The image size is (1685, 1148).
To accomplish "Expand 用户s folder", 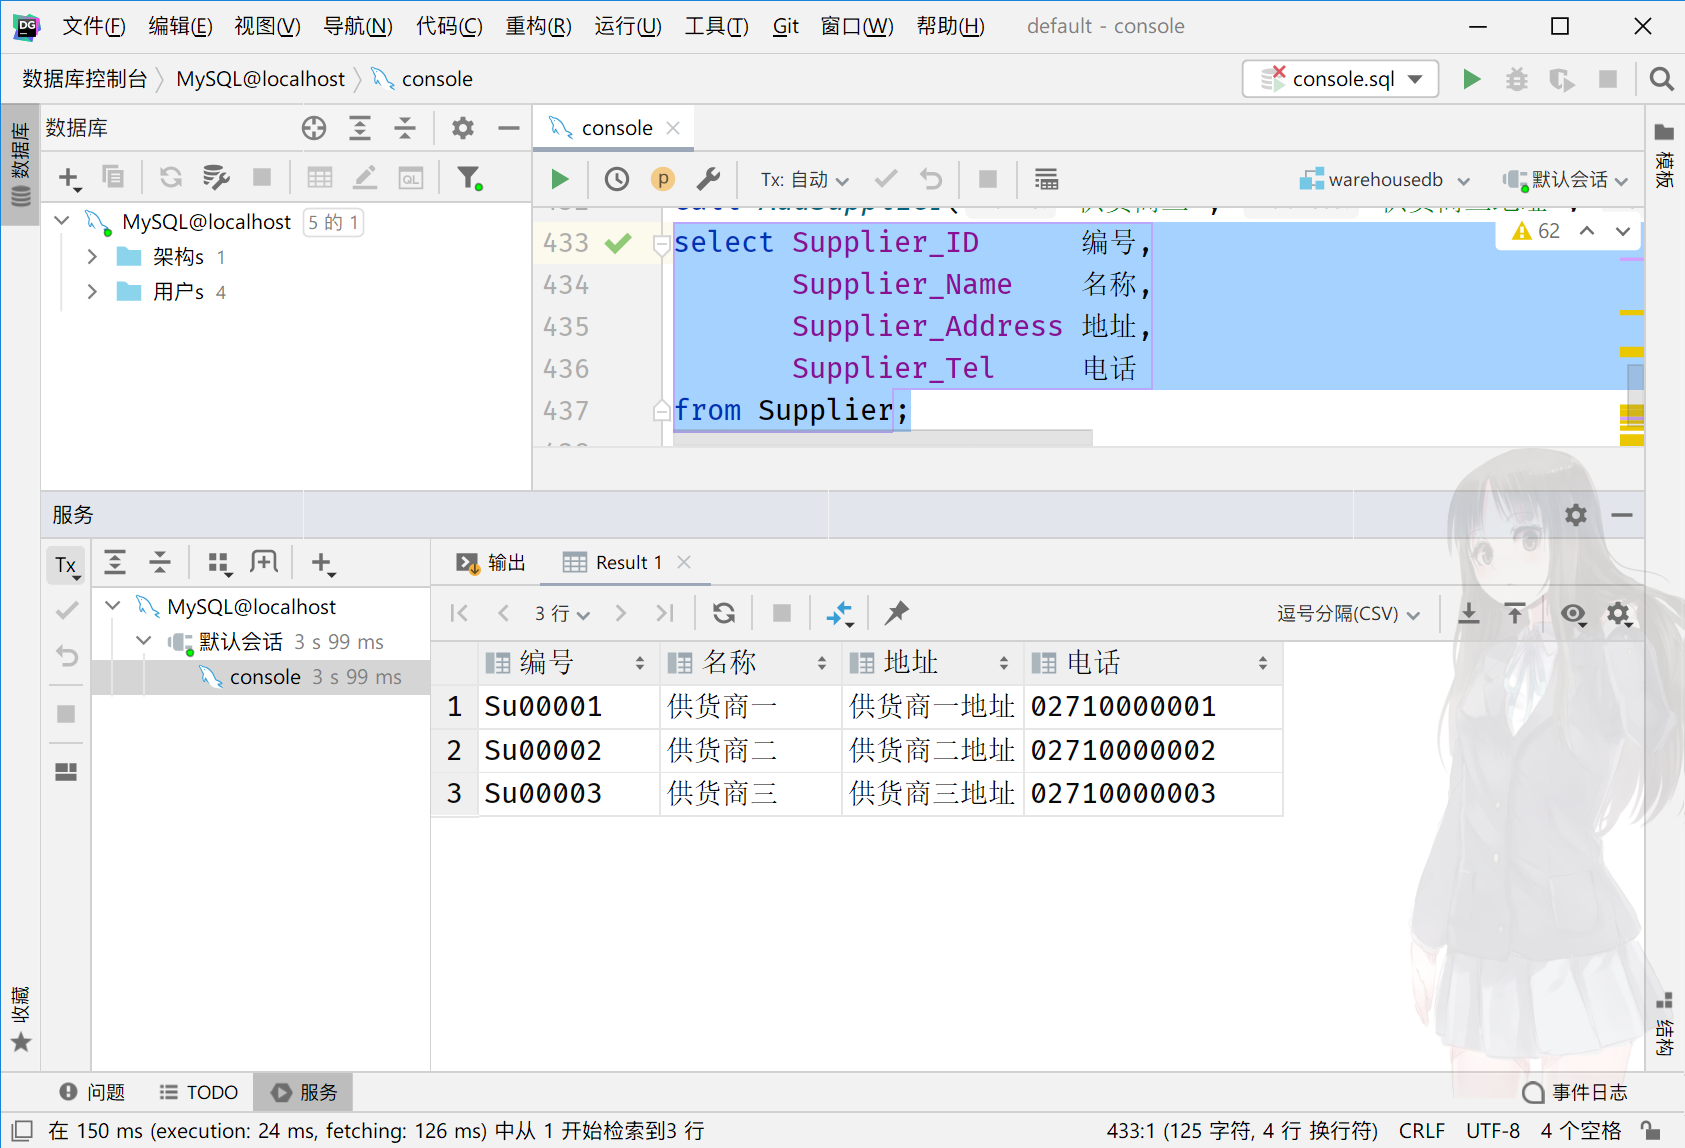I will 92,292.
